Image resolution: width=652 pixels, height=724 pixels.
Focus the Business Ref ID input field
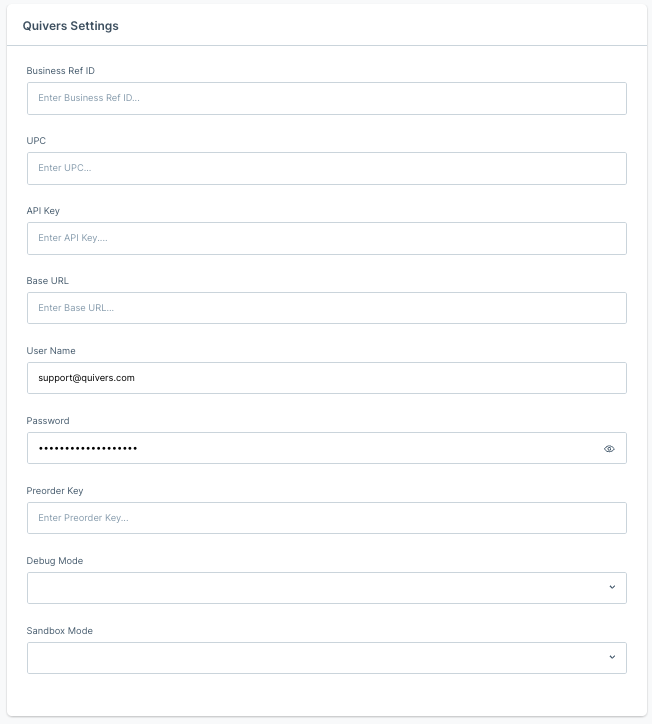point(326,98)
